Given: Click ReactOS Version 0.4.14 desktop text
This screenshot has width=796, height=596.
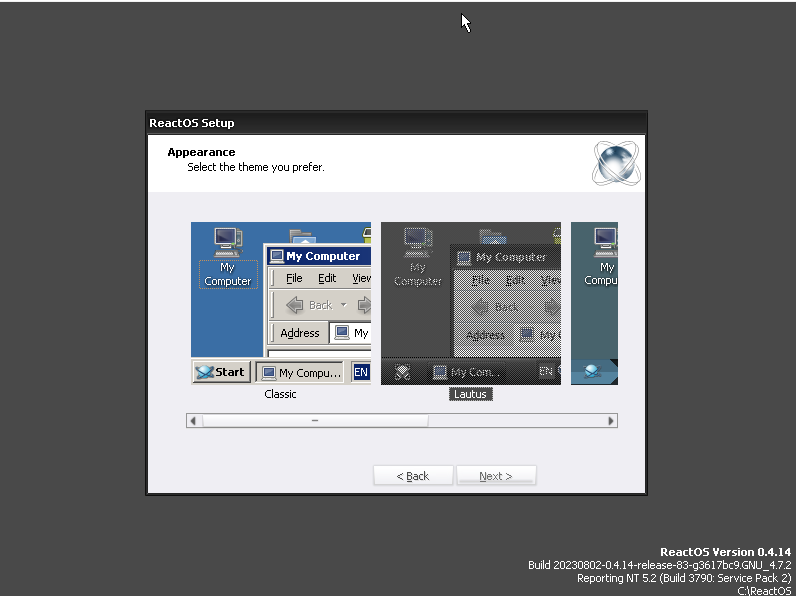Looking at the screenshot, I should point(725,552).
